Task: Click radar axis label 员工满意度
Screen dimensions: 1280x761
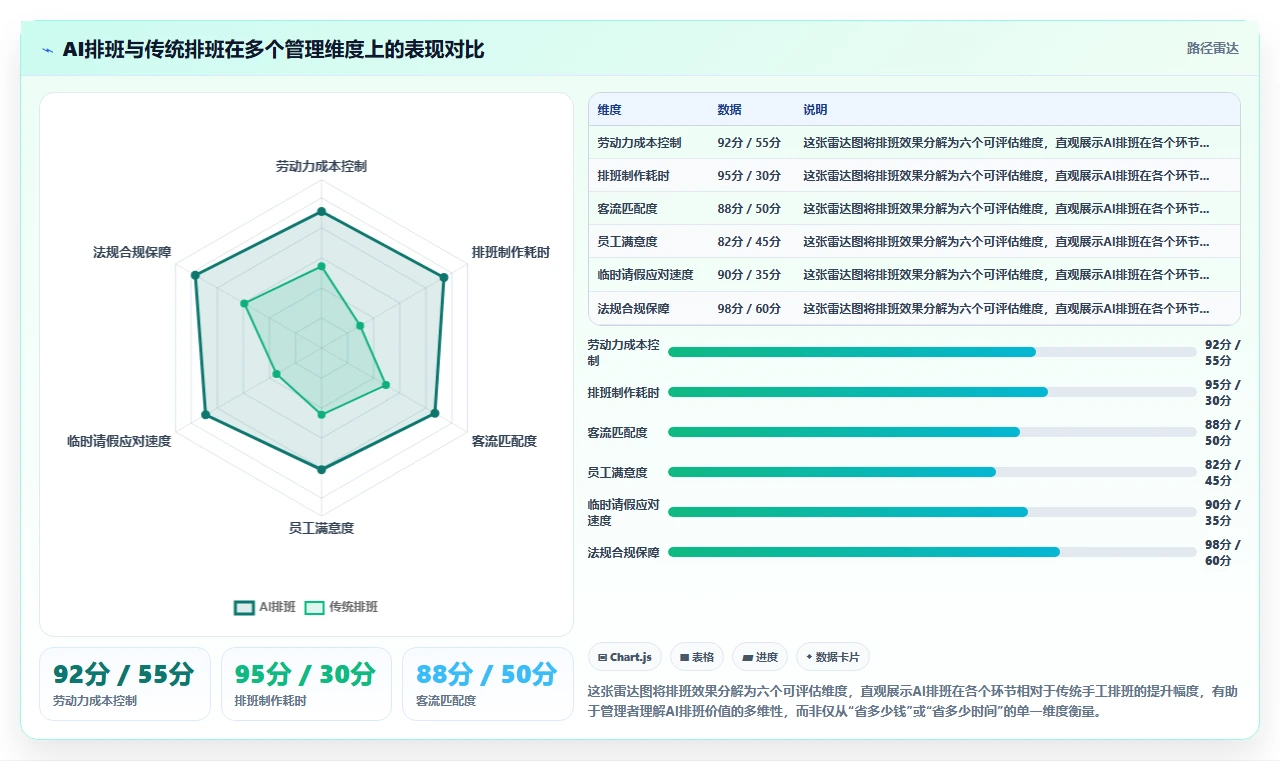Action: [321, 527]
